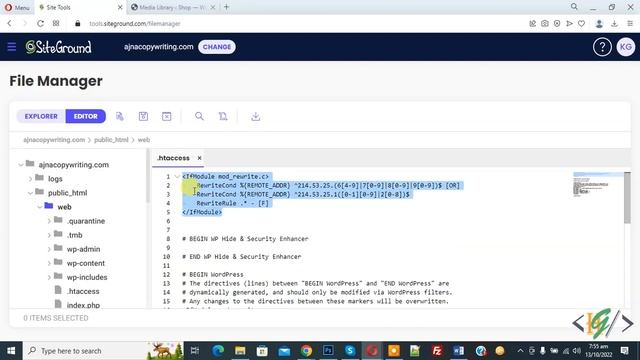Save the file with the save icon
The width and height of the screenshot is (640, 360).
click(143, 116)
